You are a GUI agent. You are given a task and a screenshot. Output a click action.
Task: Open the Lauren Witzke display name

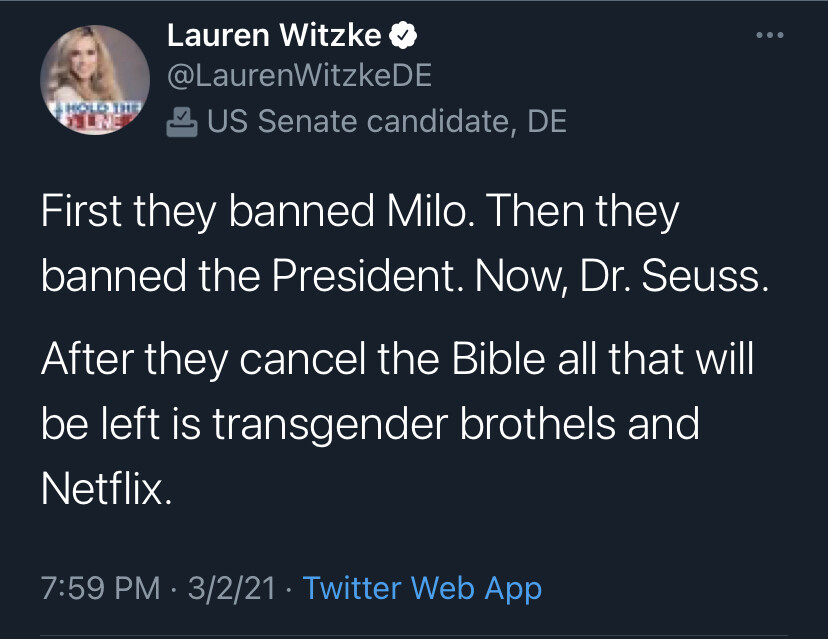click(x=274, y=37)
